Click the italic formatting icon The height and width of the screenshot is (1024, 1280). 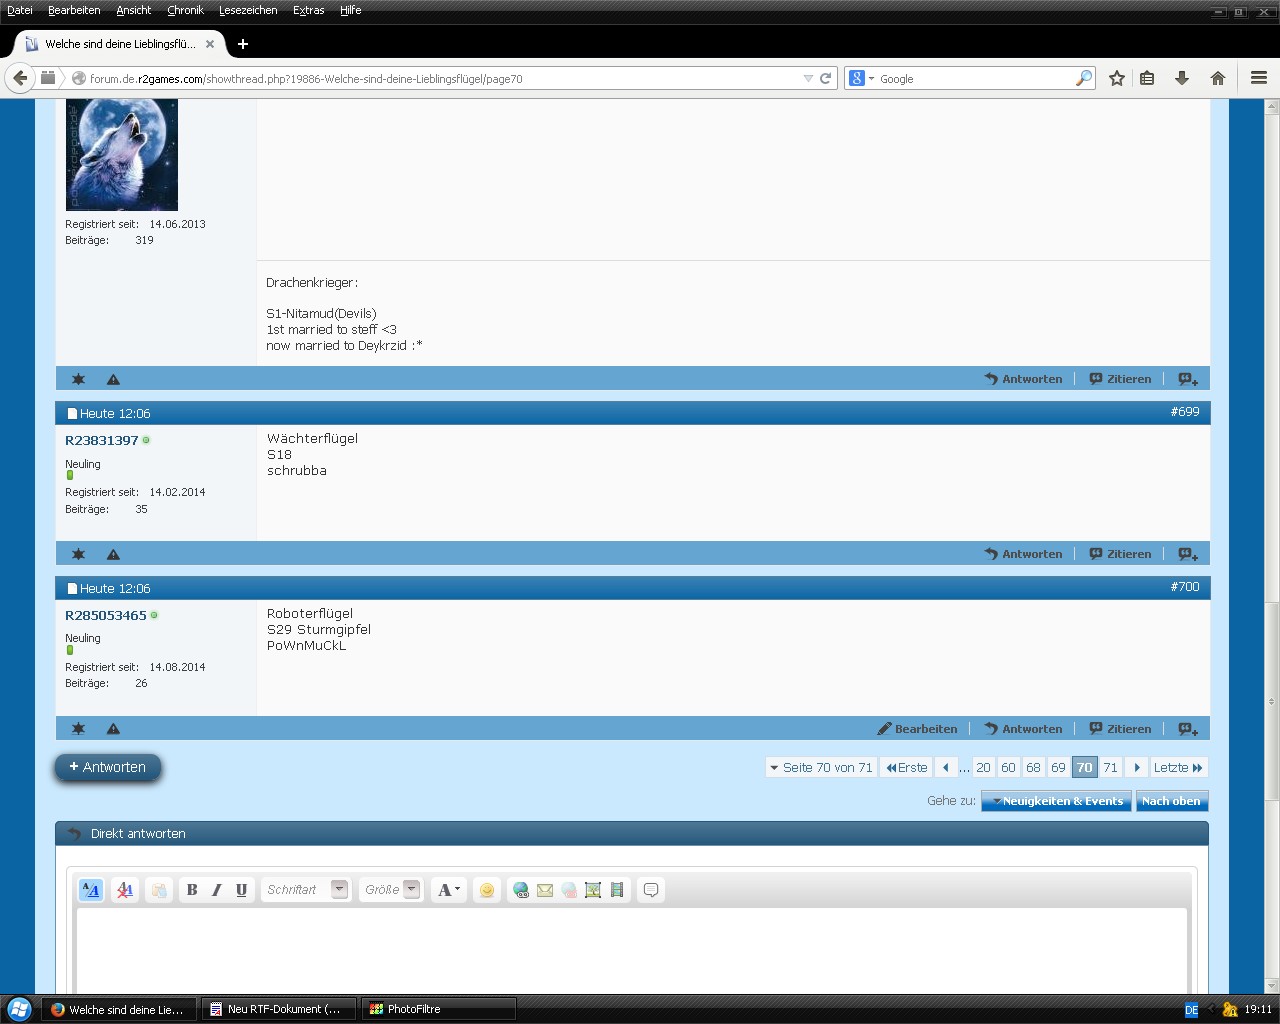pos(216,890)
